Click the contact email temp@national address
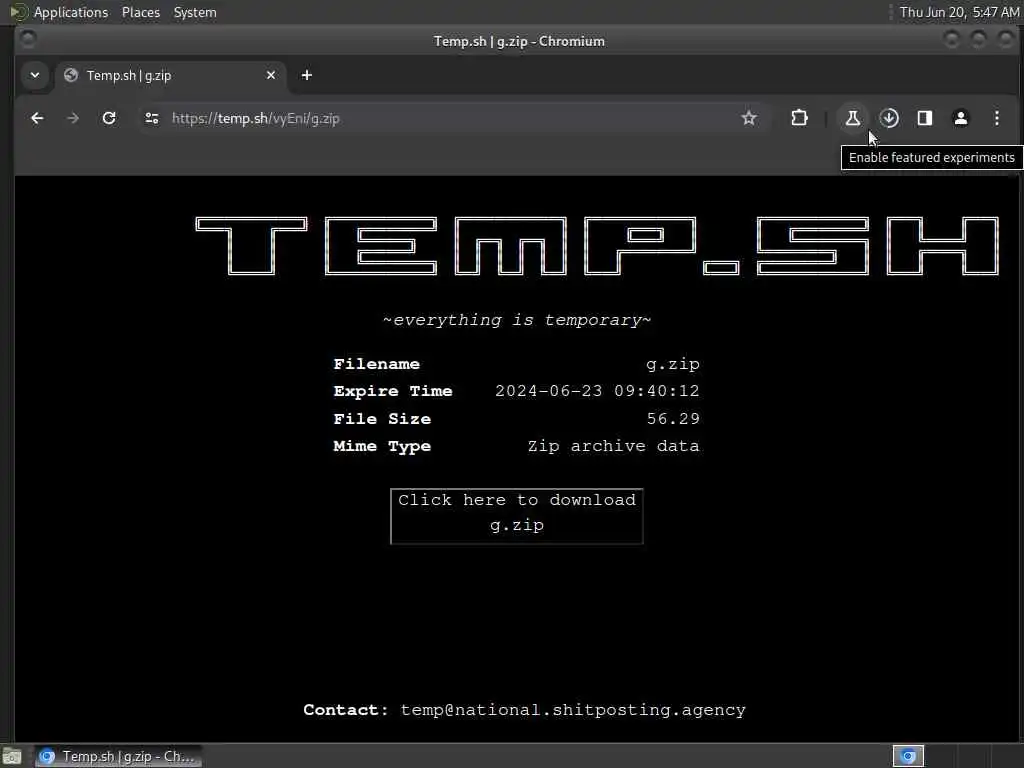 [x=573, y=710]
